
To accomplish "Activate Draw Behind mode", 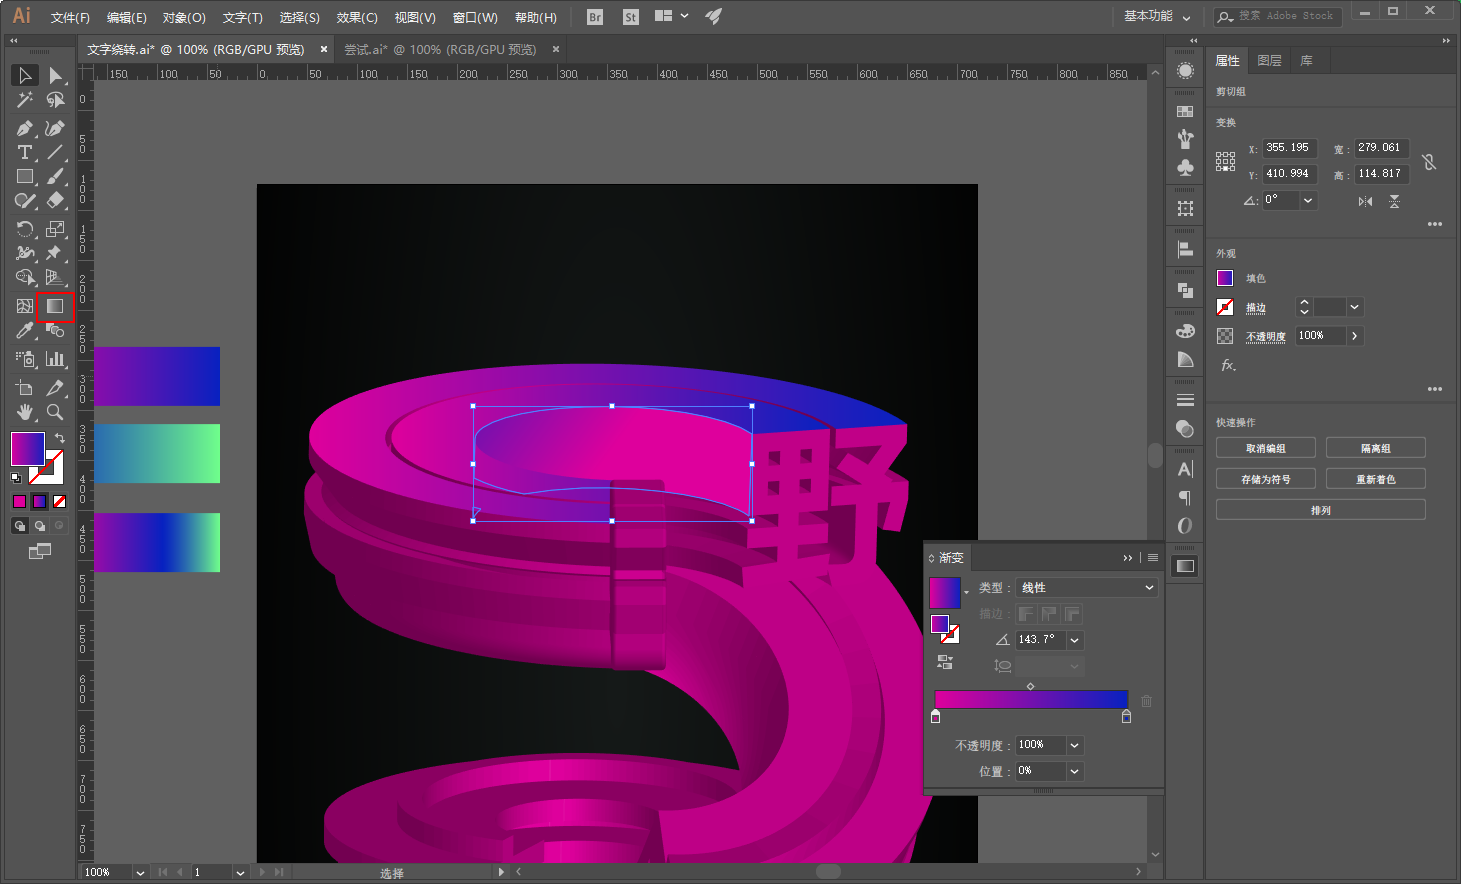I will point(40,526).
